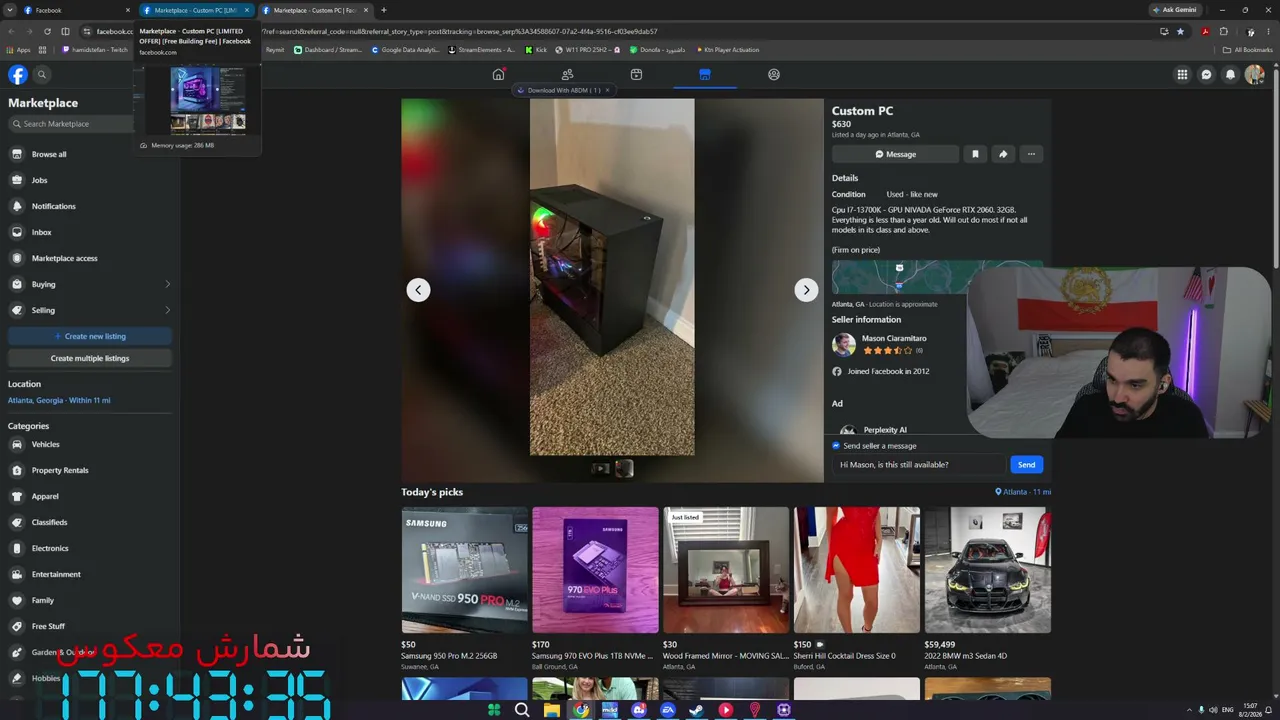Open Windows search from the taskbar
The height and width of the screenshot is (720, 1280).
522,710
